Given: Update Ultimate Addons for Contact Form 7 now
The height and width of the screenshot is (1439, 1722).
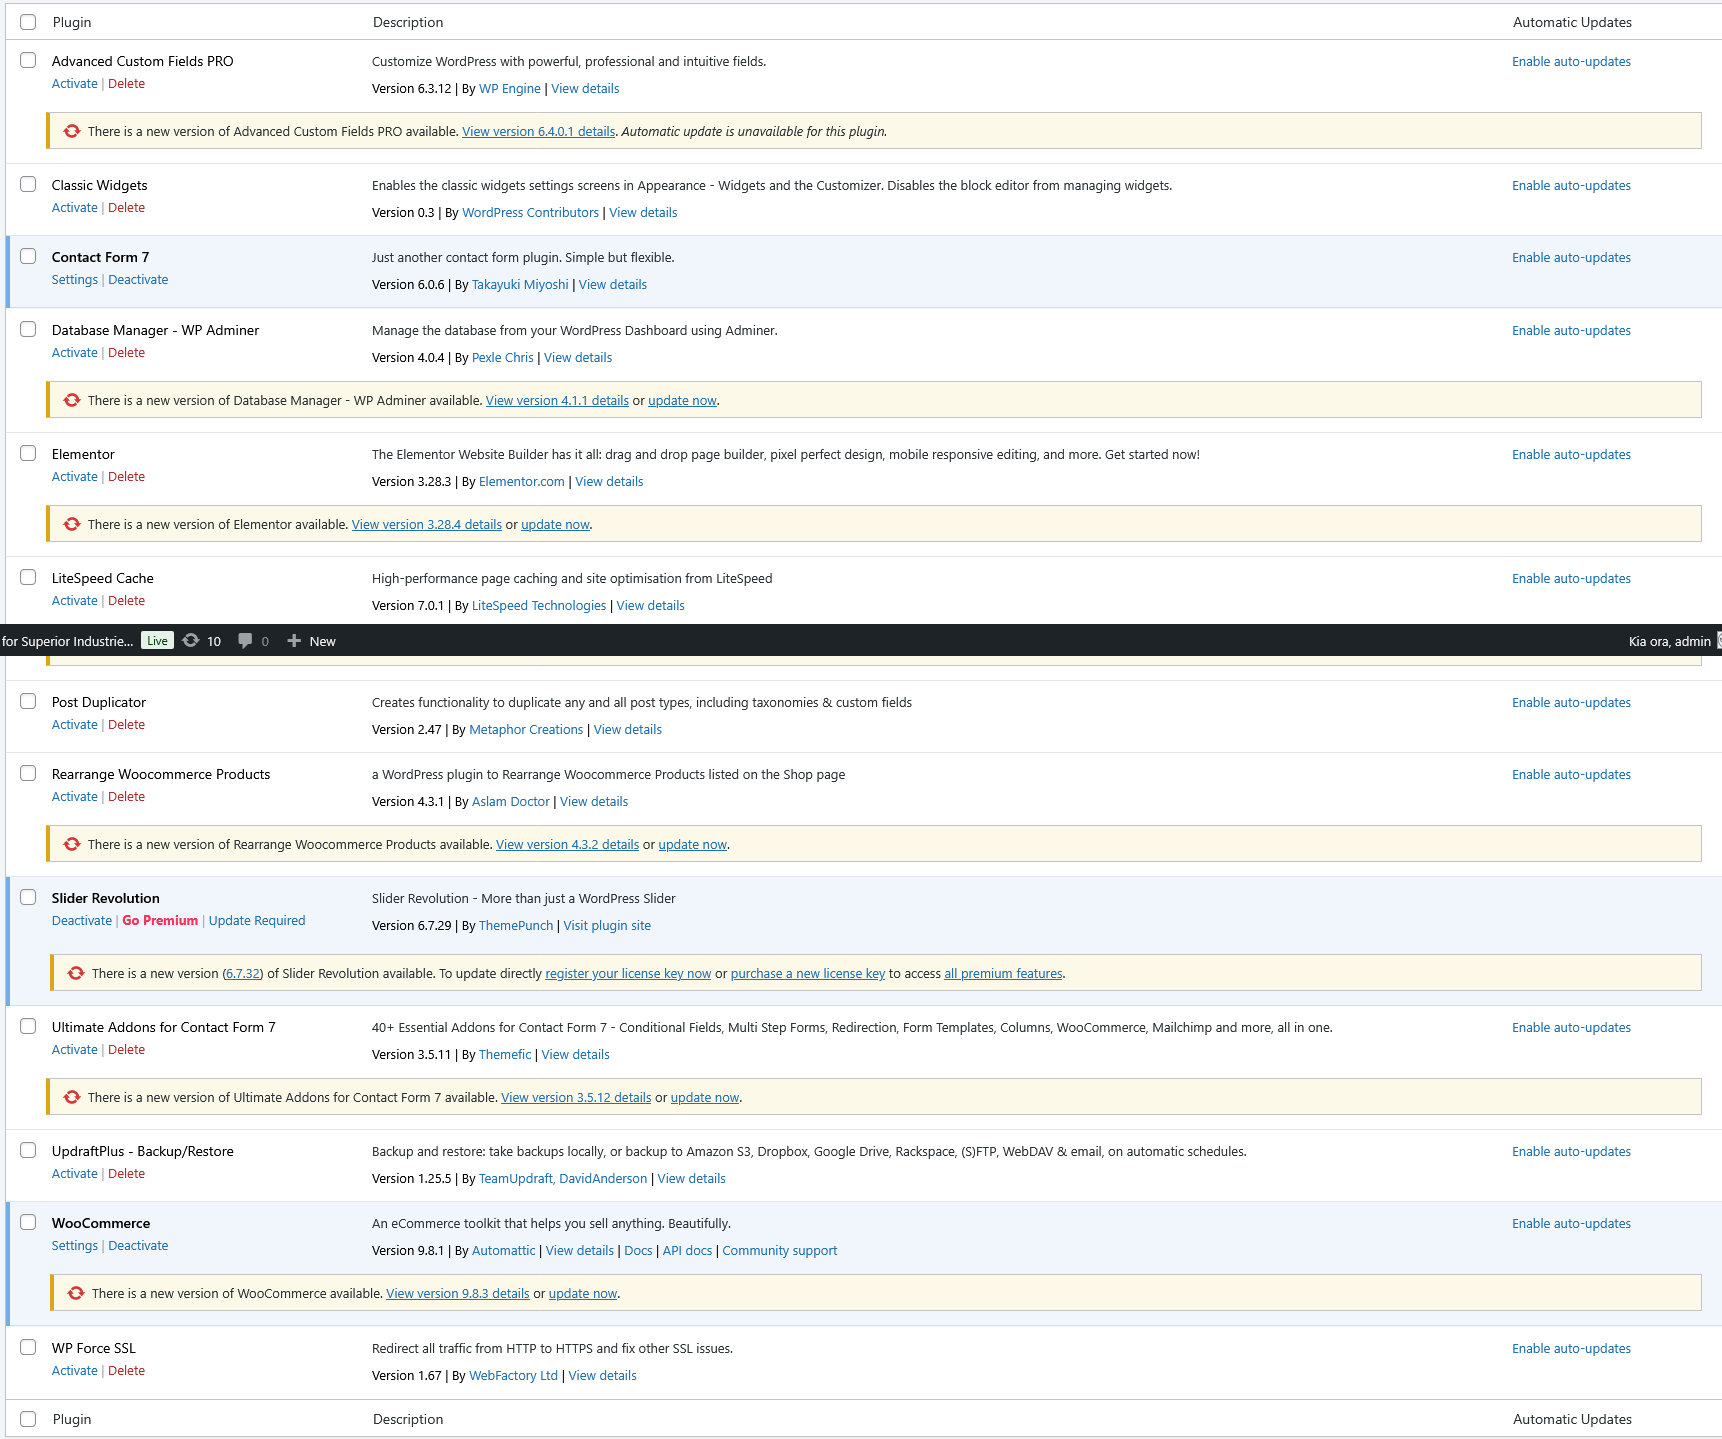Looking at the screenshot, I should 705,1097.
